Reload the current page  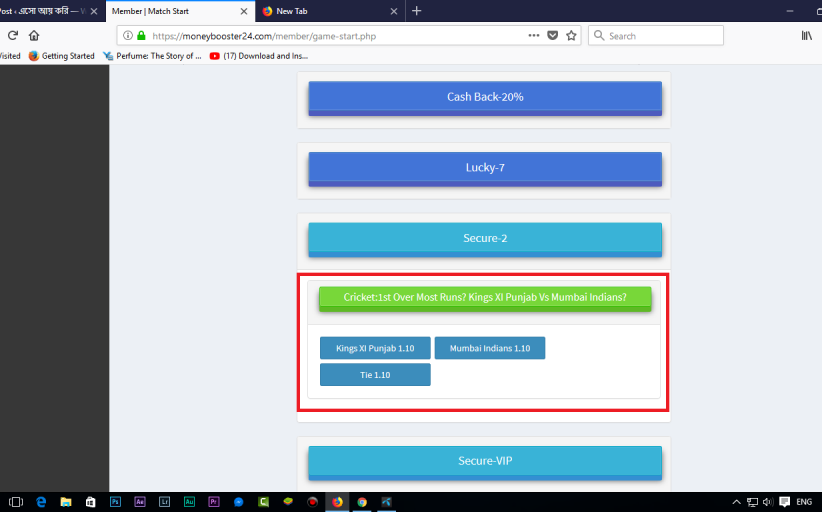pos(12,35)
